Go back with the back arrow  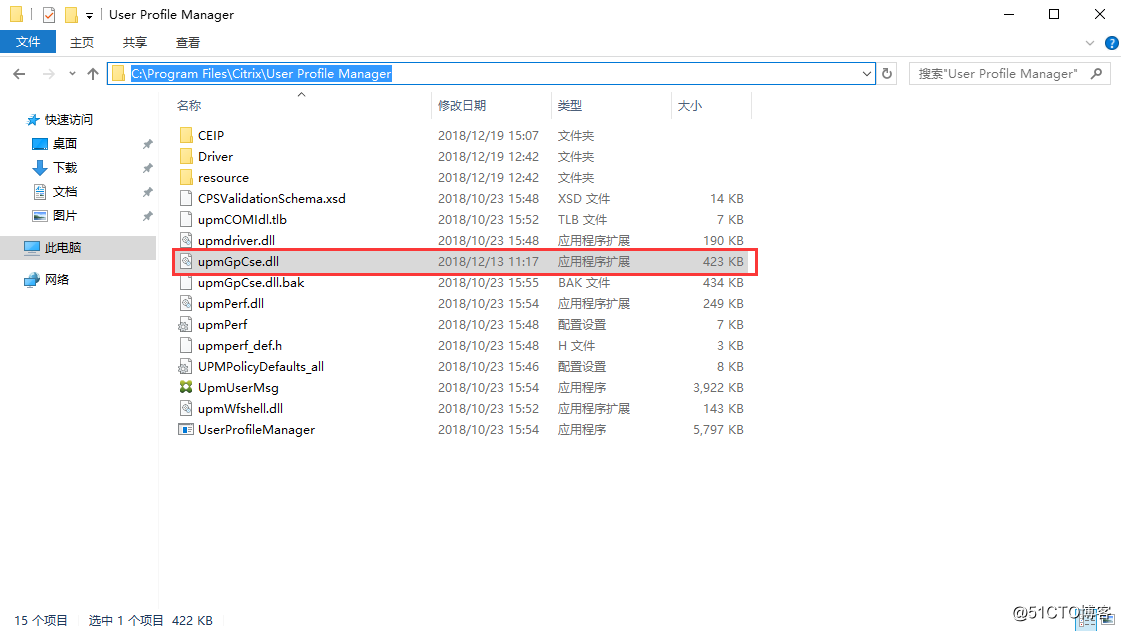click(x=19, y=74)
